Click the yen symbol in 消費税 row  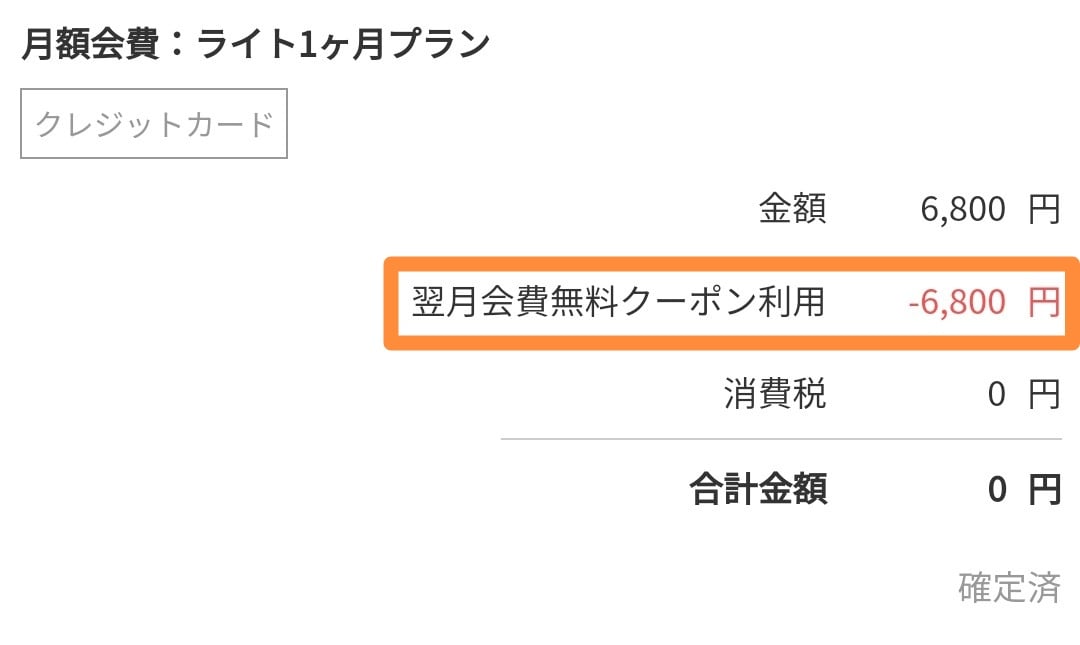[x=1043, y=394]
